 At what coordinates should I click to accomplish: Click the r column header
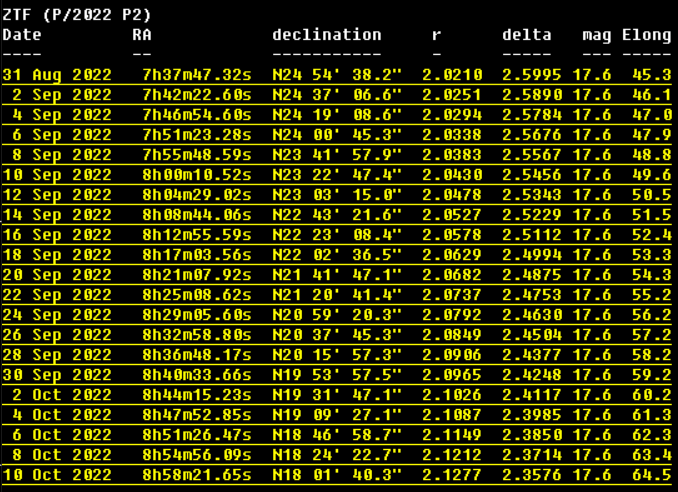click(x=436, y=35)
